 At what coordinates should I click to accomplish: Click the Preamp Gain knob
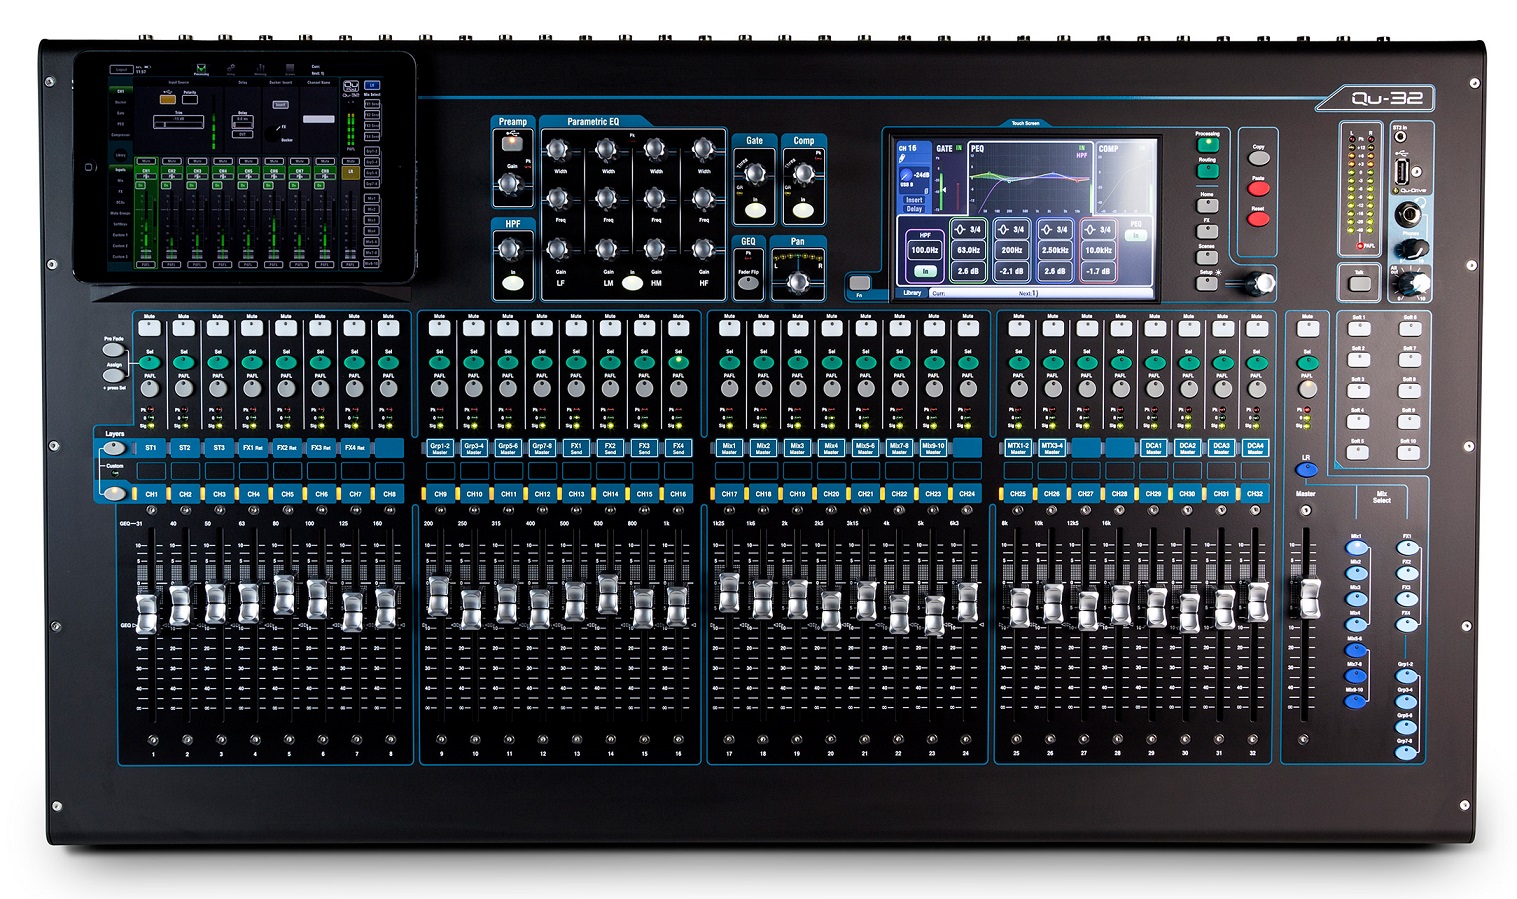pos(511,184)
